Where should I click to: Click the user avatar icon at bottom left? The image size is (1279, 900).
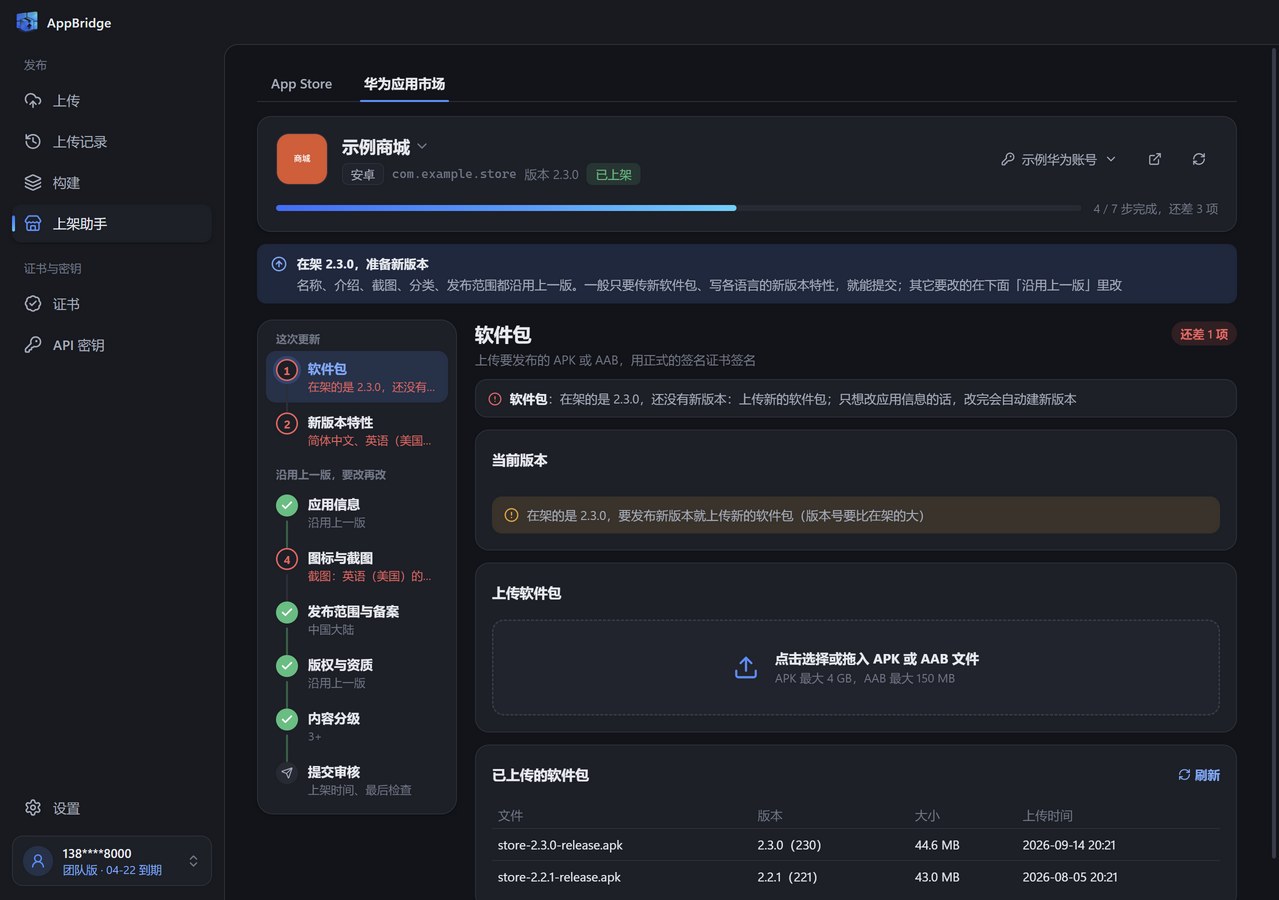(38, 861)
